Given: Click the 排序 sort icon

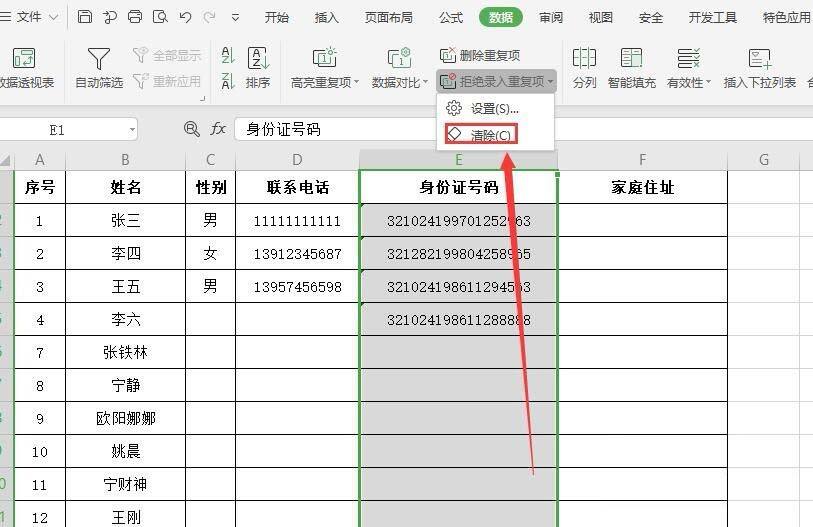Looking at the screenshot, I should tap(258, 58).
